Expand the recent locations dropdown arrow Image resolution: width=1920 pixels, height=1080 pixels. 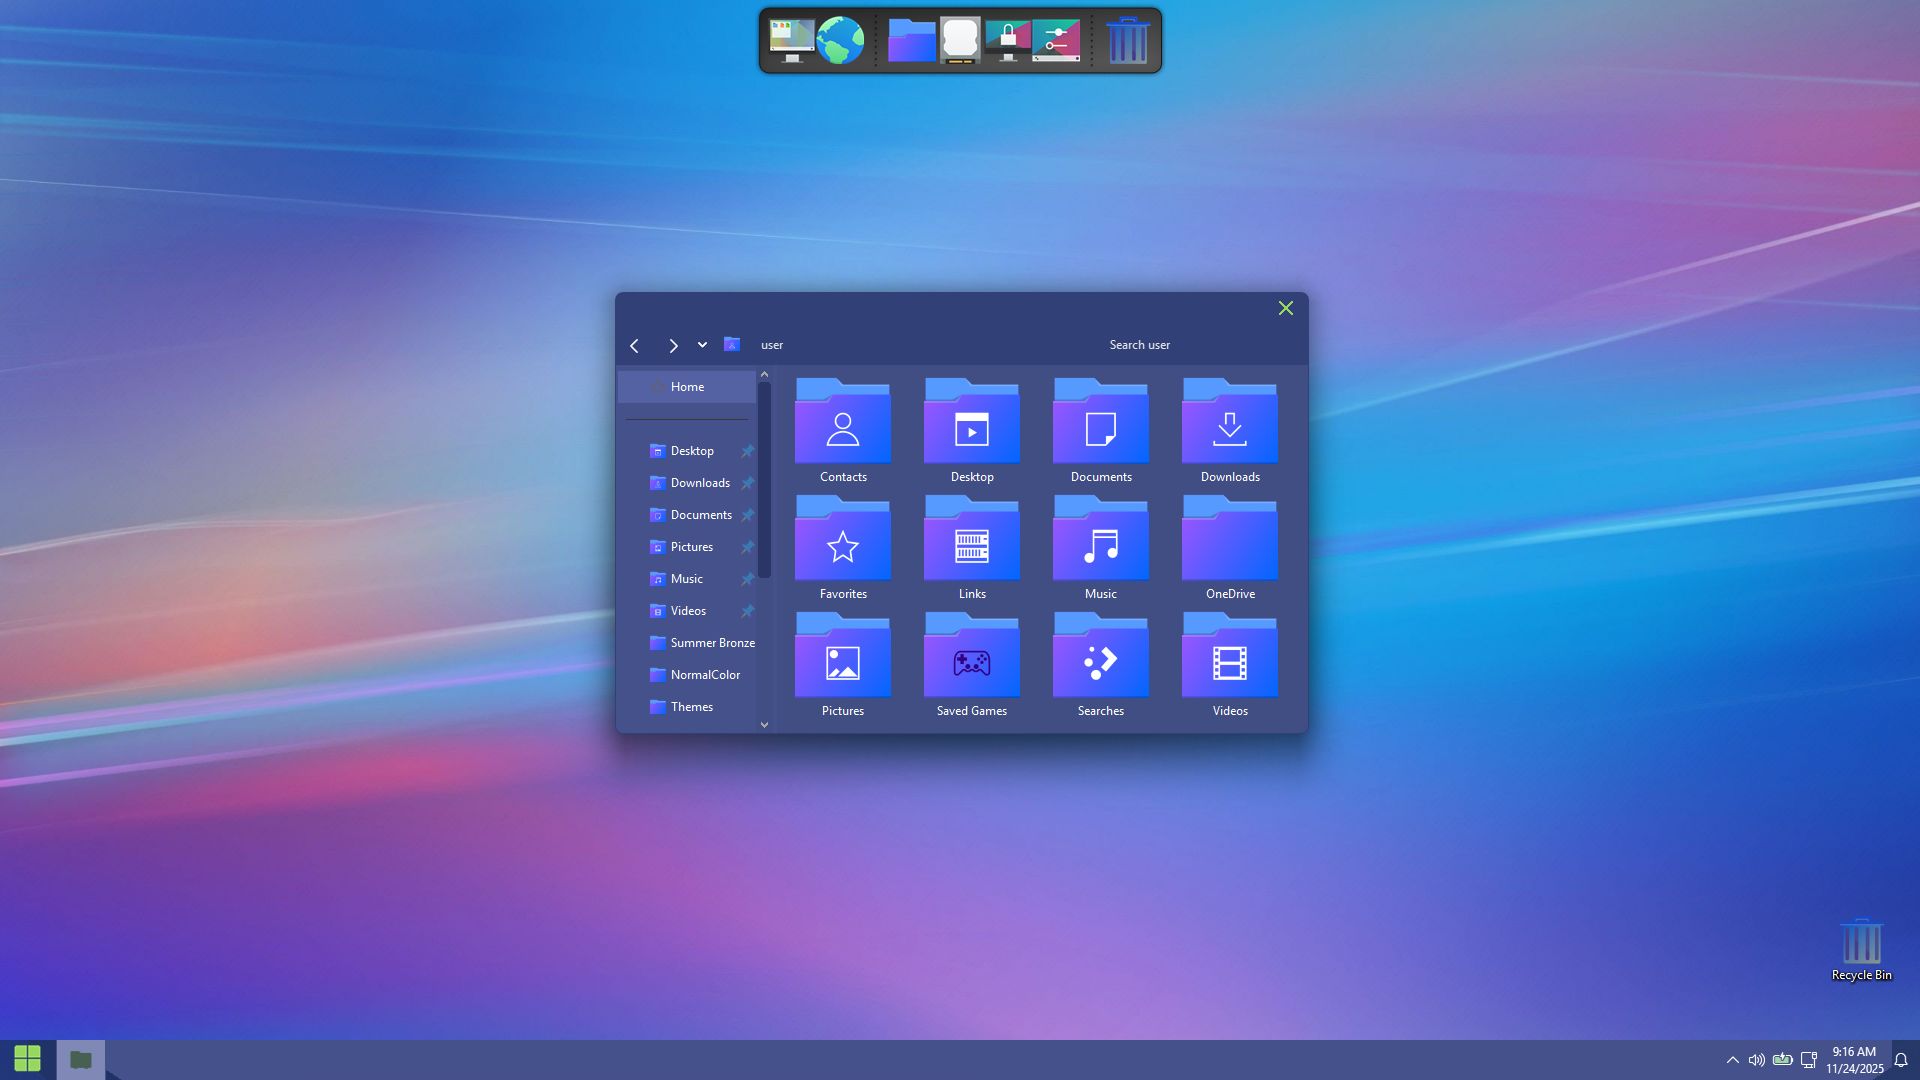tap(702, 345)
